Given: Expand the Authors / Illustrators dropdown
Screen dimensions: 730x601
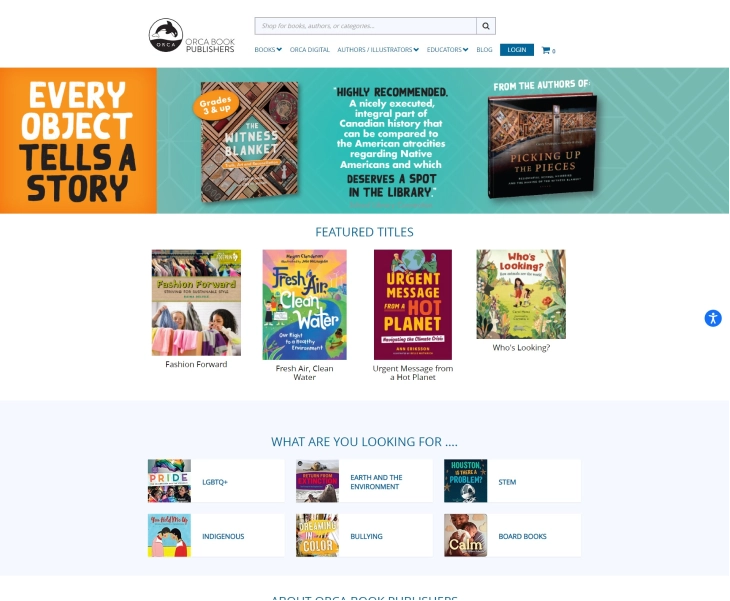Looking at the screenshot, I should (378, 50).
